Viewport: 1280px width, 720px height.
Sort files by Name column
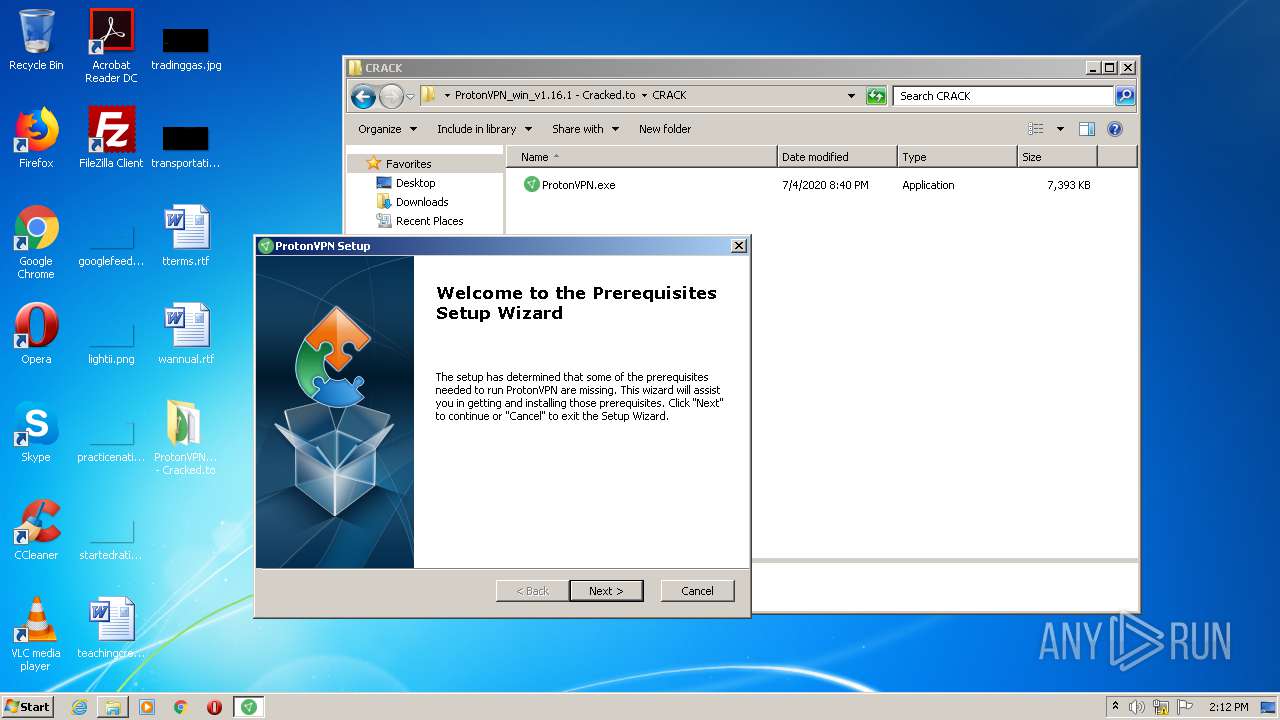pos(641,157)
